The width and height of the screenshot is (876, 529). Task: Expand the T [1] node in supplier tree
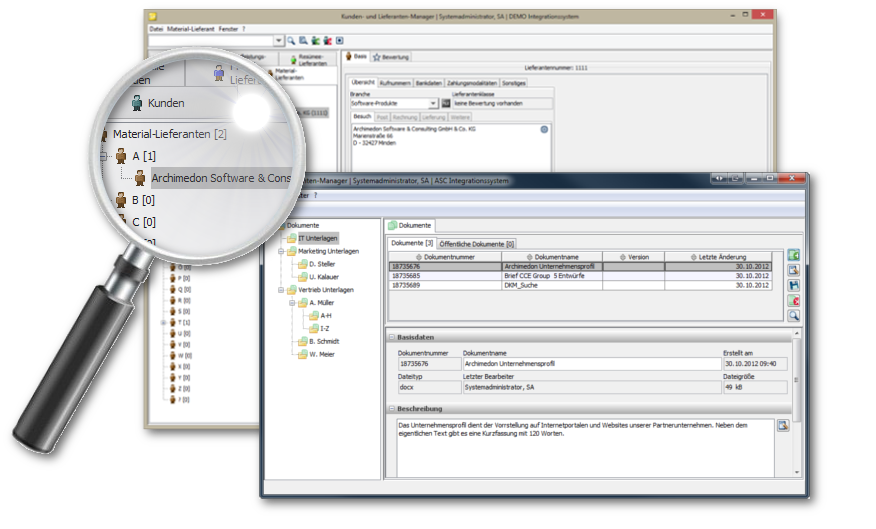[x=163, y=322]
